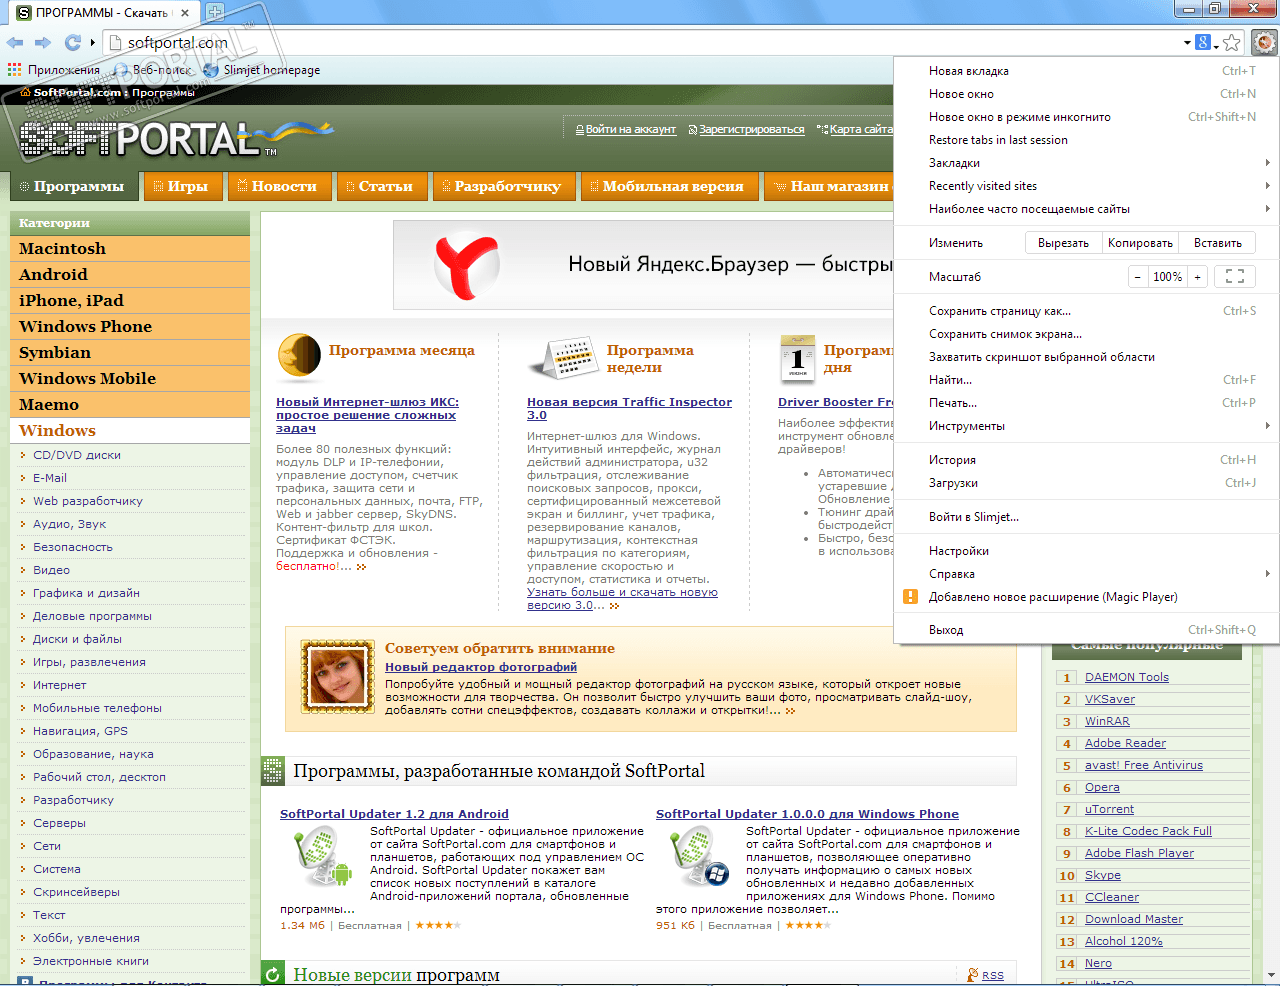Screen dimensions: 1280x986
Task: Open a new tab with the plus button
Action: 215,12
